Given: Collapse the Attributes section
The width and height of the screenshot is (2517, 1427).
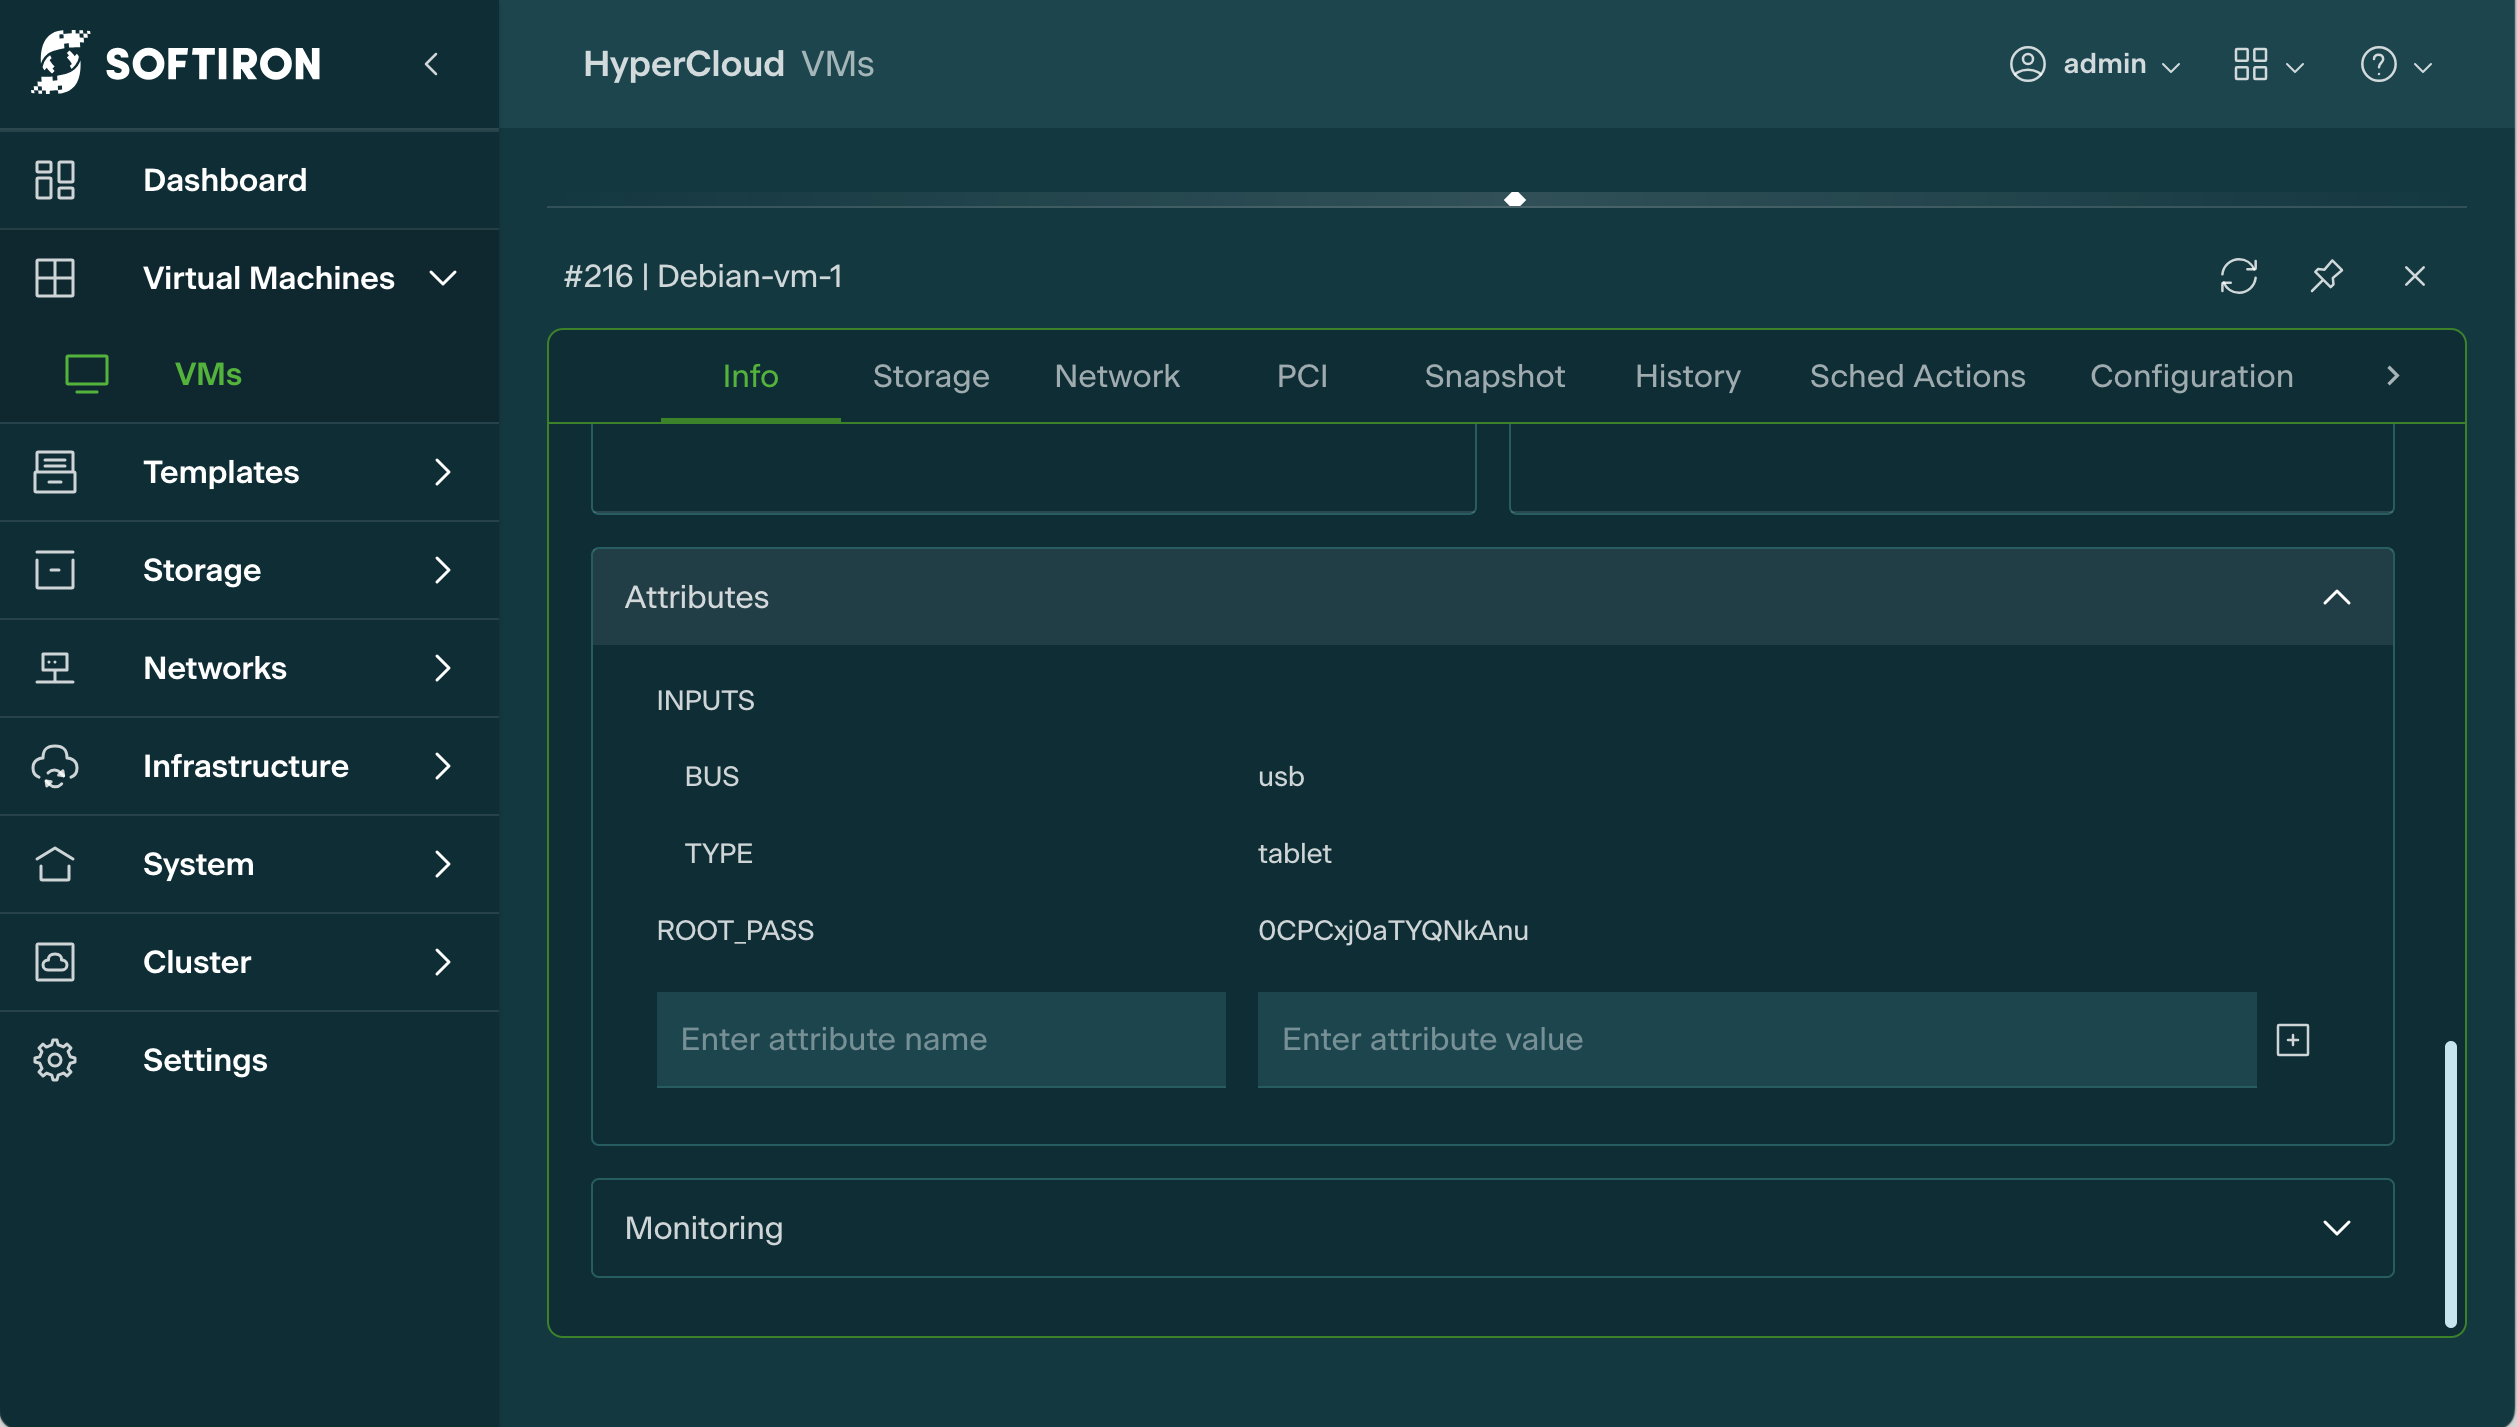Looking at the screenshot, I should (2336, 597).
